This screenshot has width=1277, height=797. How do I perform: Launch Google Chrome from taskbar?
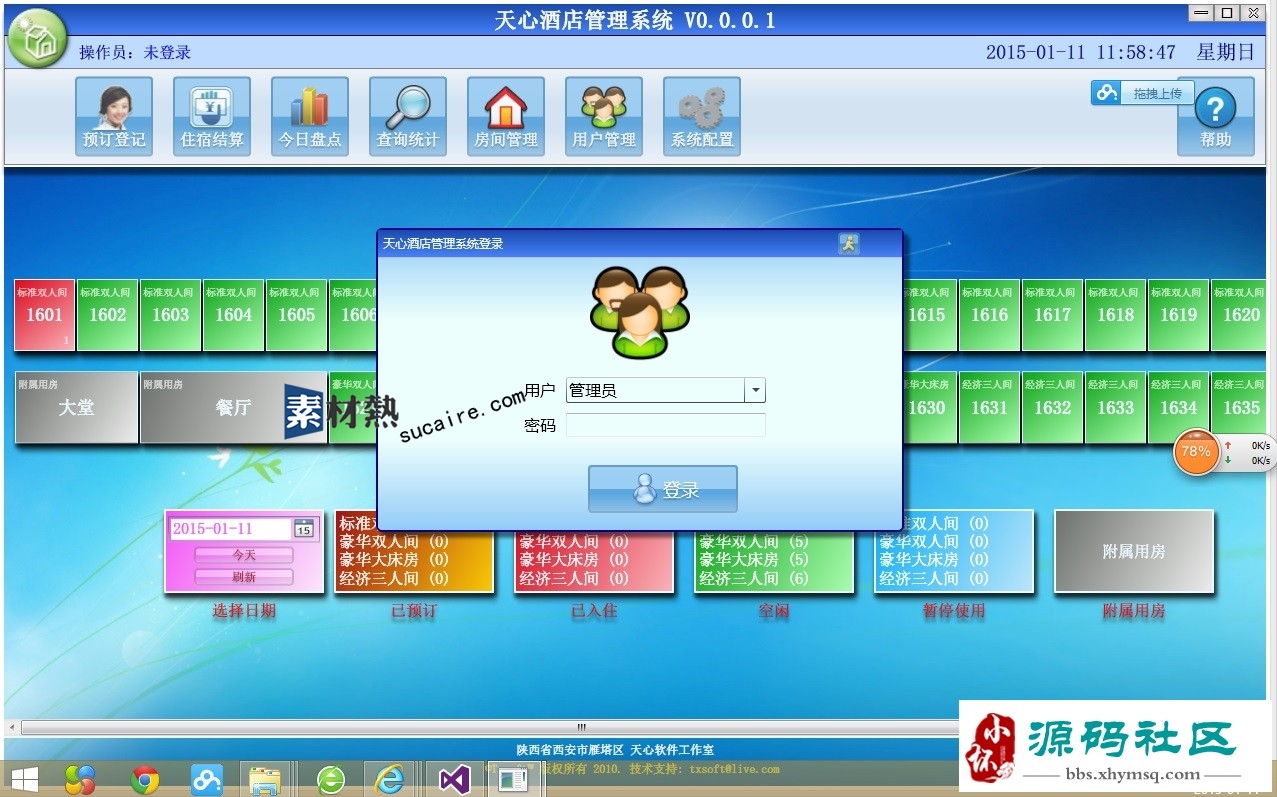(146, 779)
